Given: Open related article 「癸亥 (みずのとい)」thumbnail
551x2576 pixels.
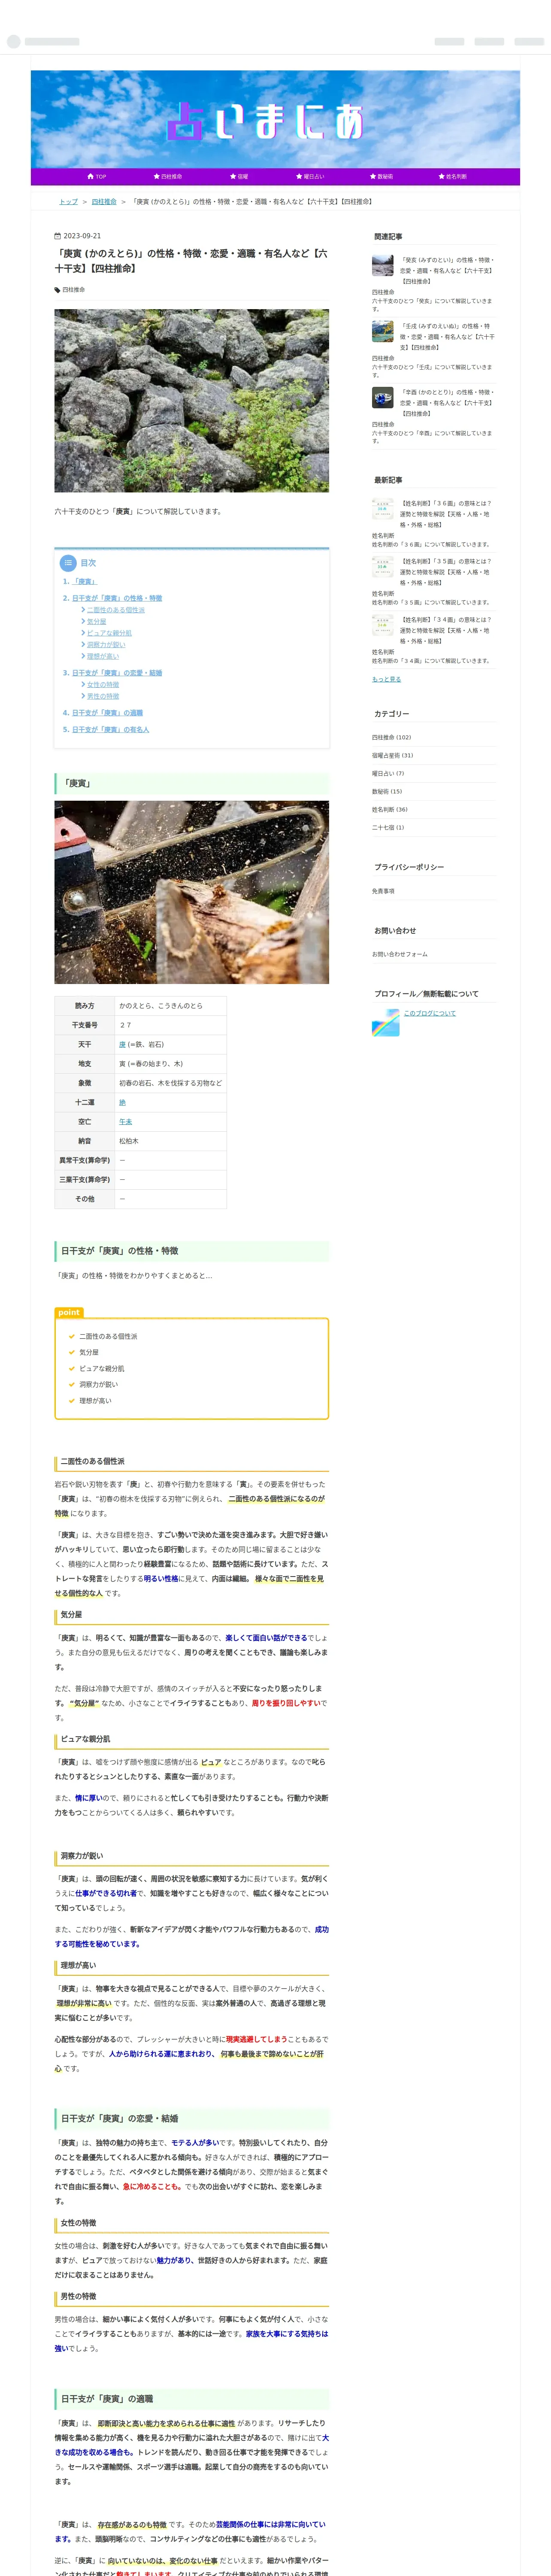Looking at the screenshot, I should click(x=383, y=265).
